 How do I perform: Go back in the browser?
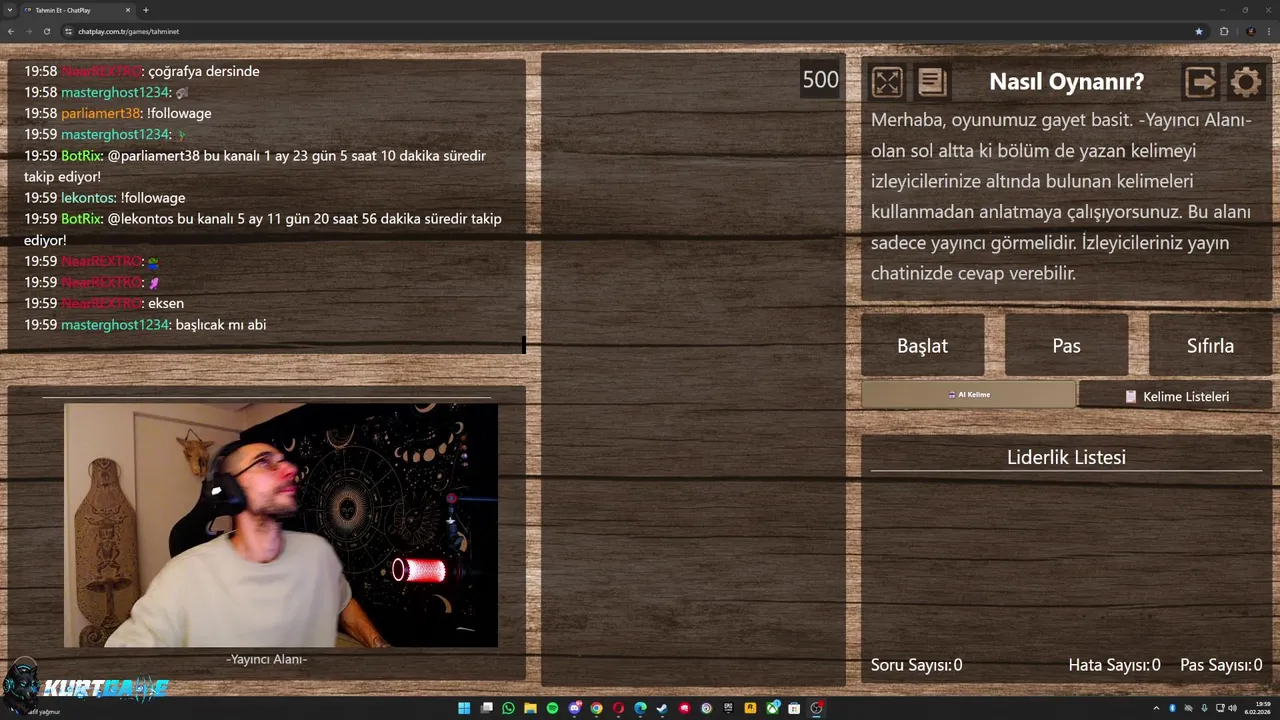click(x=11, y=31)
